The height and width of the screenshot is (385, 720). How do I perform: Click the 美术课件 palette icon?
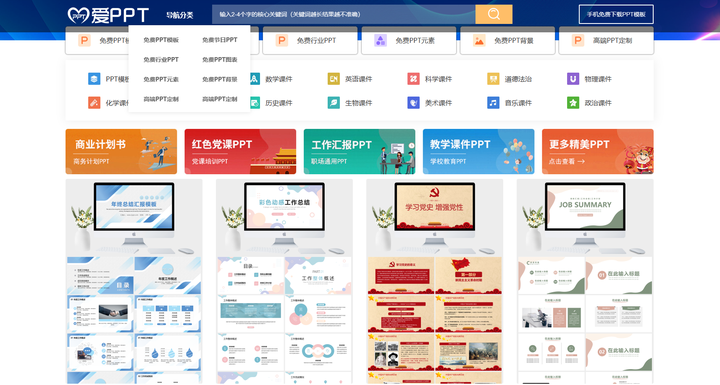pos(413,103)
